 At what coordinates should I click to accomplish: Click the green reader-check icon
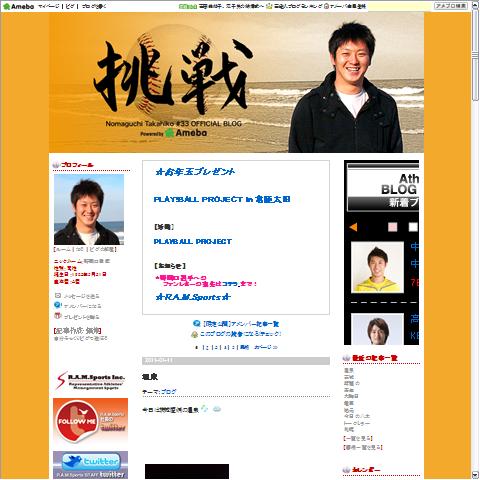[194, 334]
